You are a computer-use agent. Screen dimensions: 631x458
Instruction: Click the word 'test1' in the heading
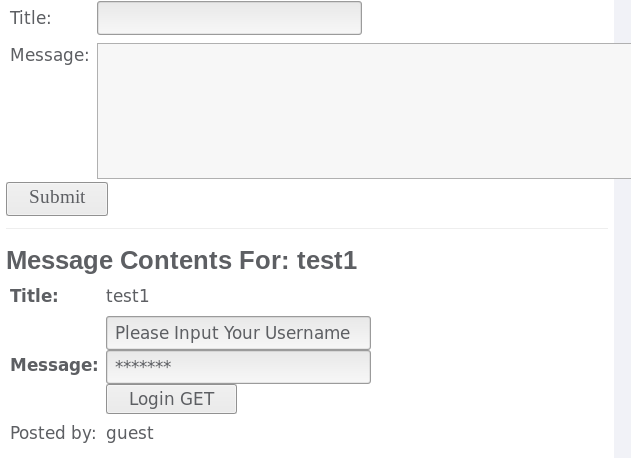click(327, 260)
